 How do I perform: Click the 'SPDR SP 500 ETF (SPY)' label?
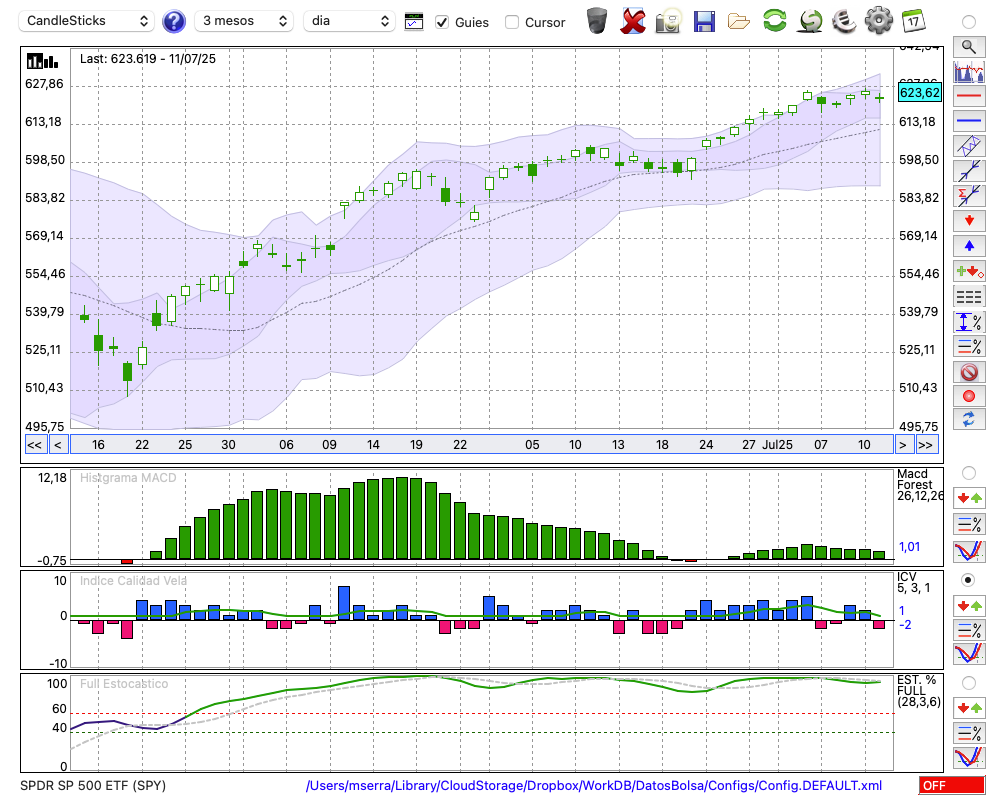coord(93,785)
